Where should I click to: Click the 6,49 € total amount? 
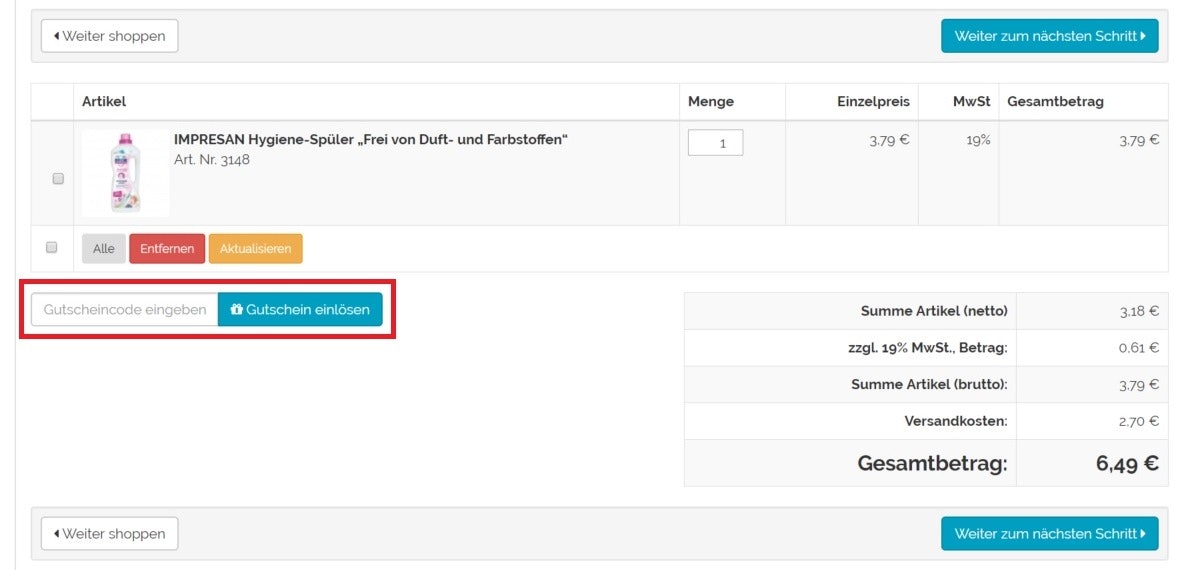(x=1126, y=464)
